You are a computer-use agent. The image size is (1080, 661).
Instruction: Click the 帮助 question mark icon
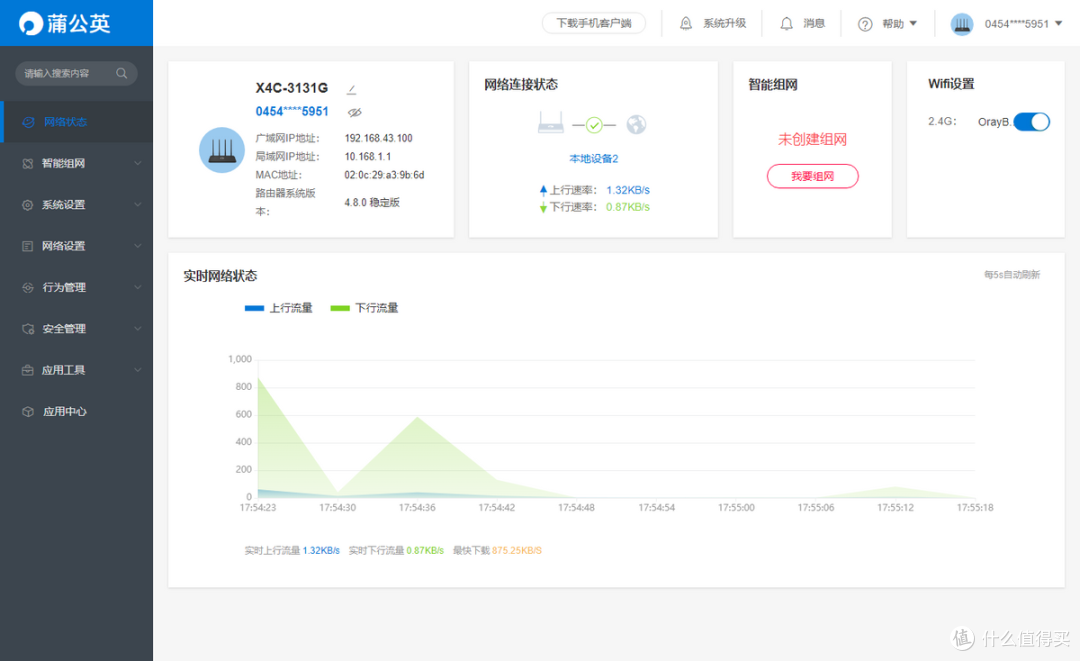(x=865, y=24)
